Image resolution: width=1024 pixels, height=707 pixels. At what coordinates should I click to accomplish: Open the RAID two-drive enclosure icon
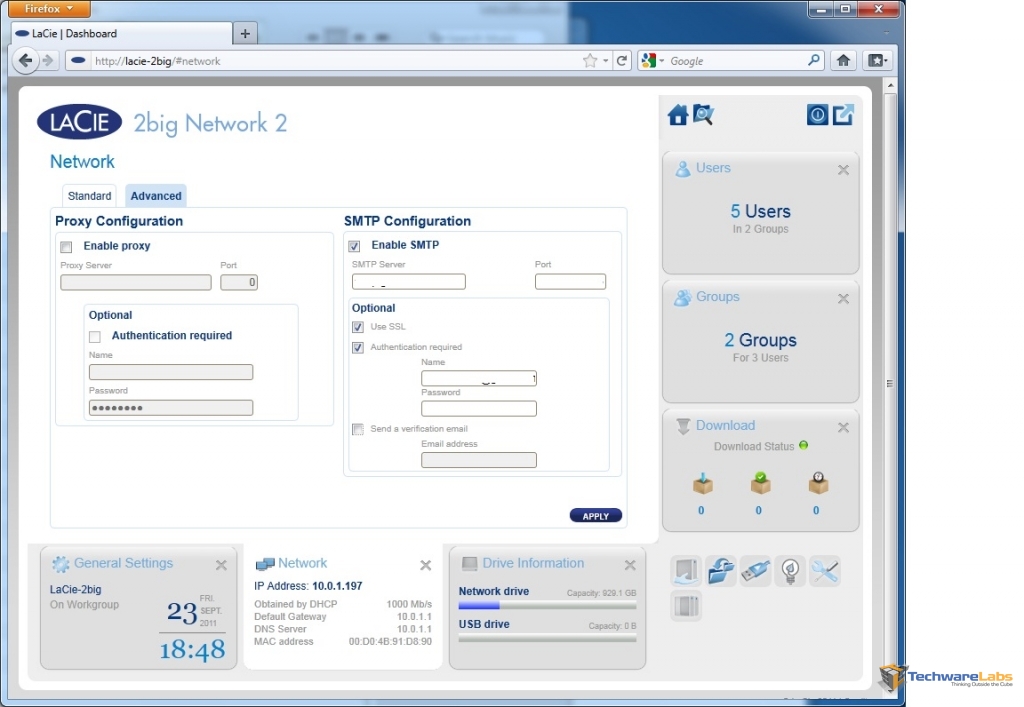686,605
